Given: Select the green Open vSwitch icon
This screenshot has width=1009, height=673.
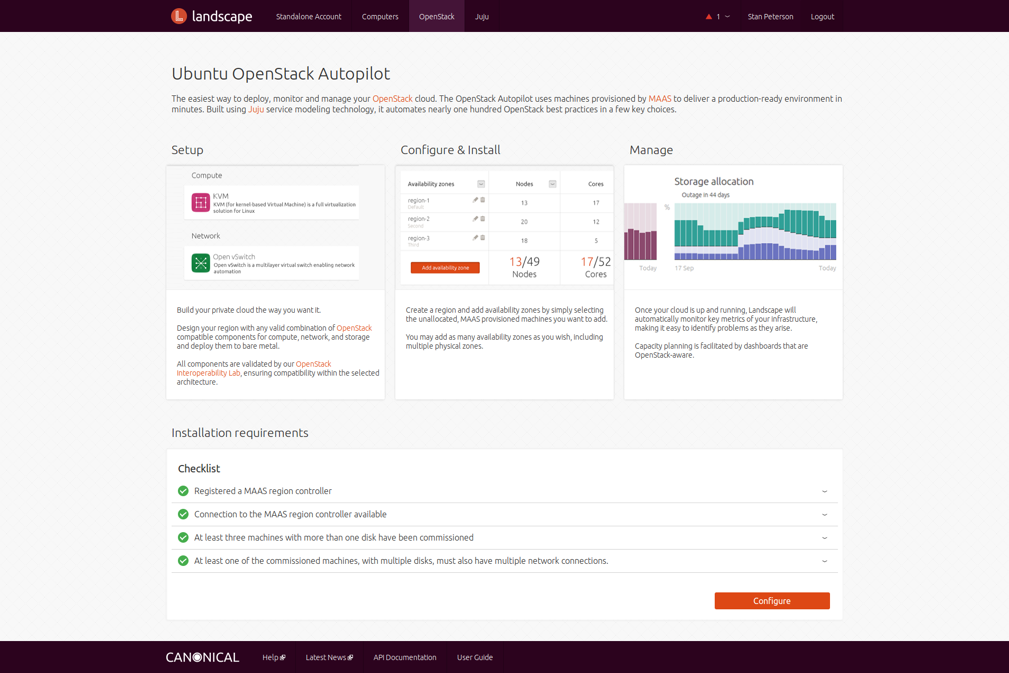Looking at the screenshot, I should (x=201, y=263).
